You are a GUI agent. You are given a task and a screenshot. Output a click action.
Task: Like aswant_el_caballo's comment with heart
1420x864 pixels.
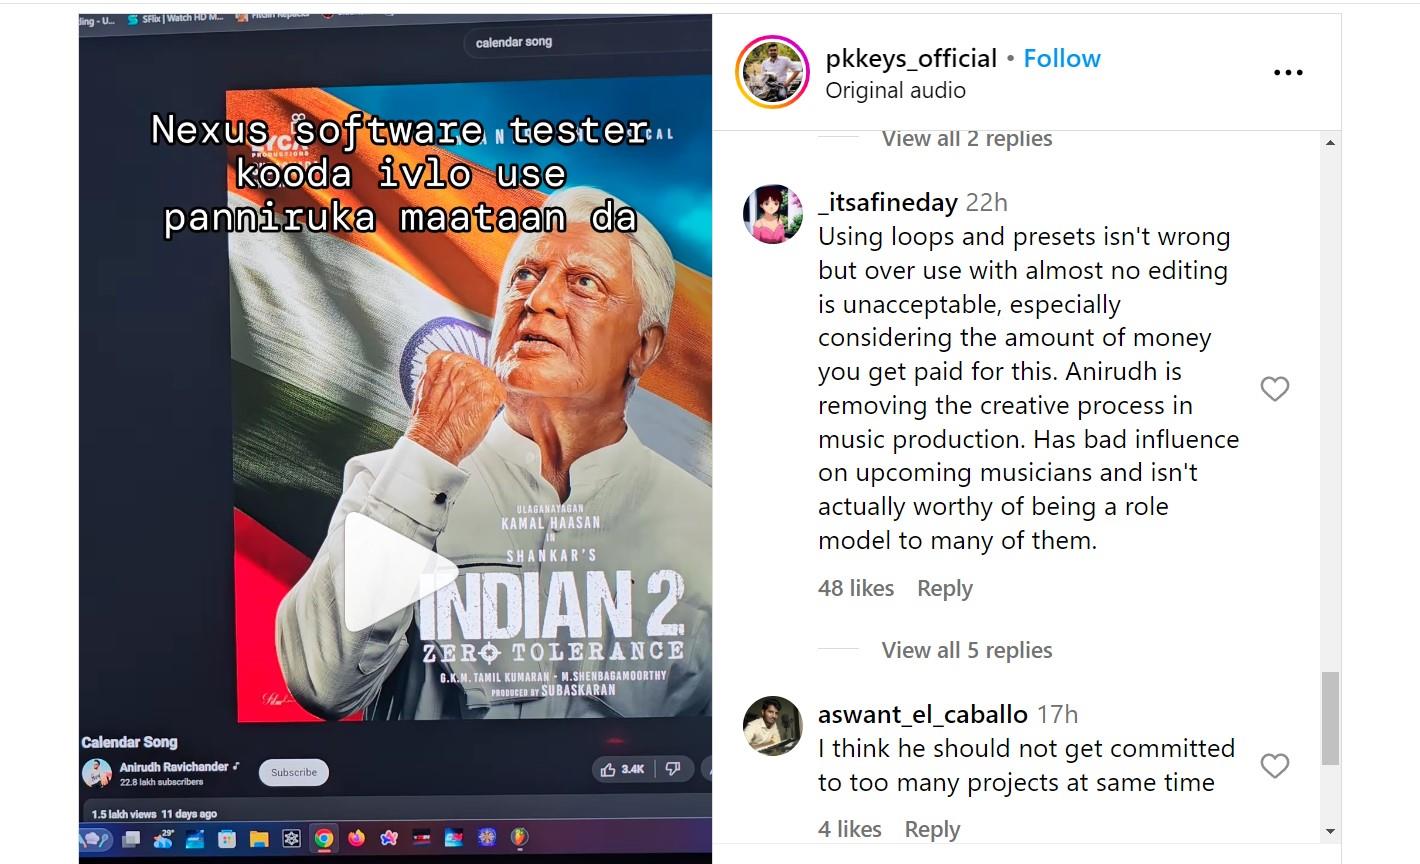[1274, 766]
